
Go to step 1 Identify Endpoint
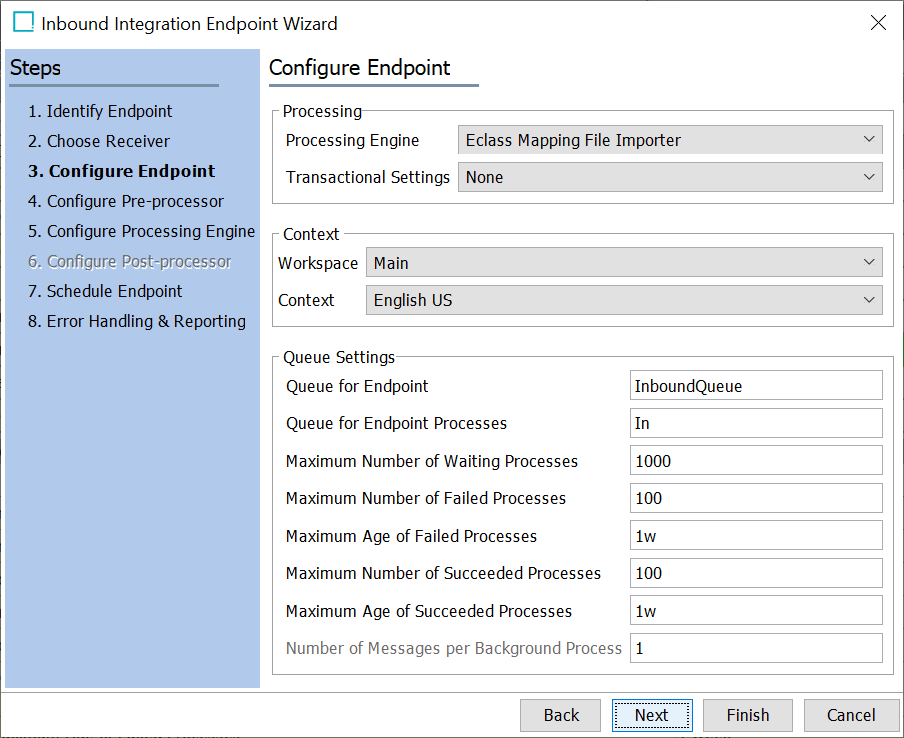coord(100,111)
